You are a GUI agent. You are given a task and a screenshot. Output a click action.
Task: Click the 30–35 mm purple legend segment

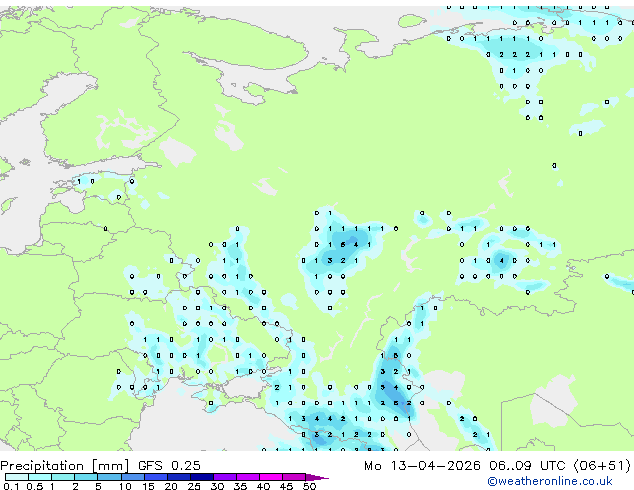coord(224,477)
